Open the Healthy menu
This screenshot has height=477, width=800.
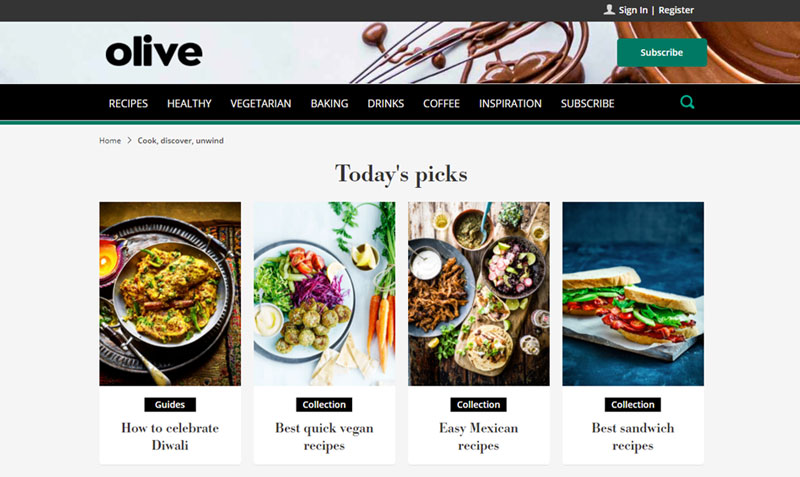click(x=189, y=104)
